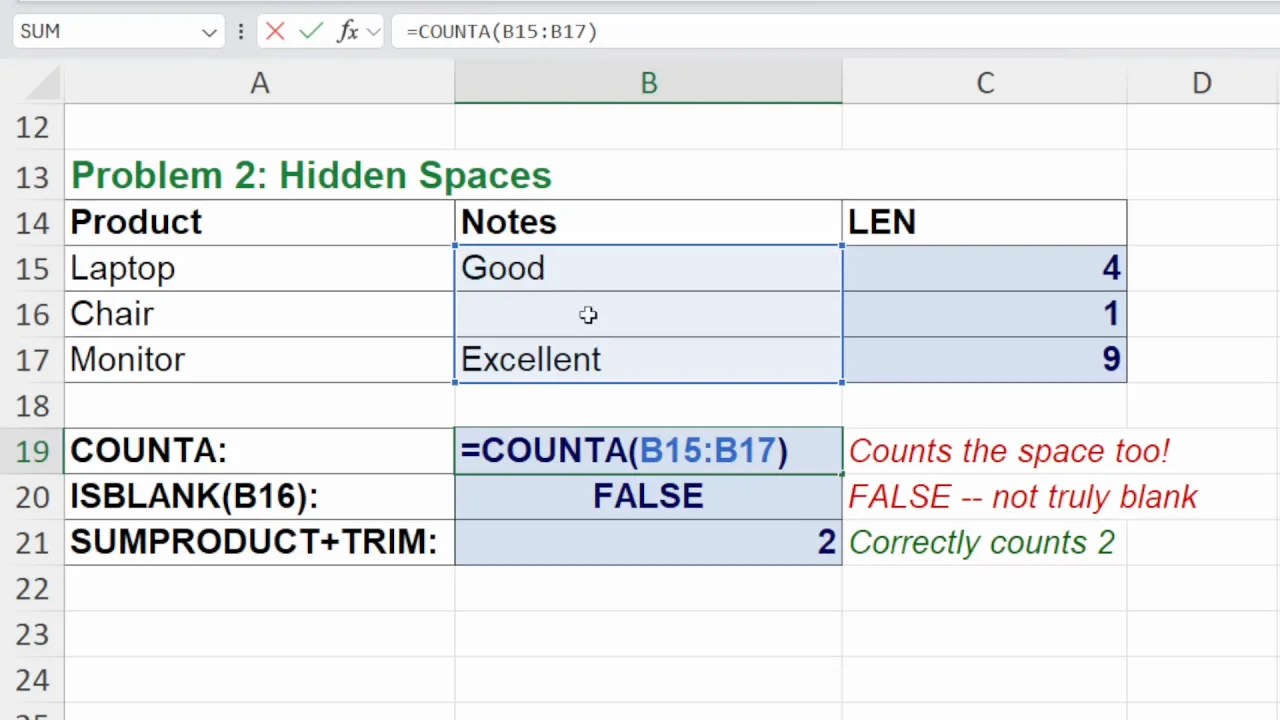Viewport: 1280px width, 720px height.
Task: Cancel the formula entry with the red X
Action: click(275, 31)
